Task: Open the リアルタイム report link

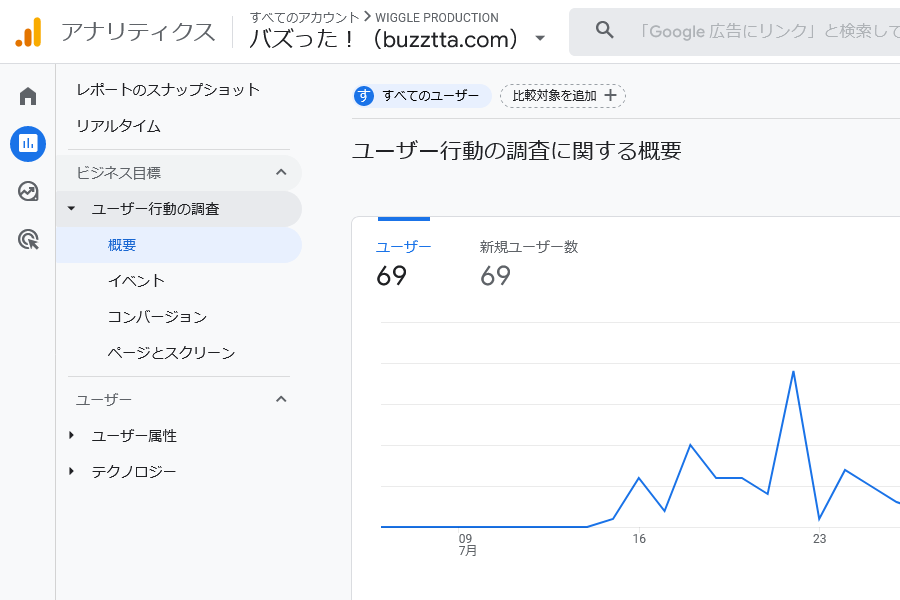Action: point(118,126)
